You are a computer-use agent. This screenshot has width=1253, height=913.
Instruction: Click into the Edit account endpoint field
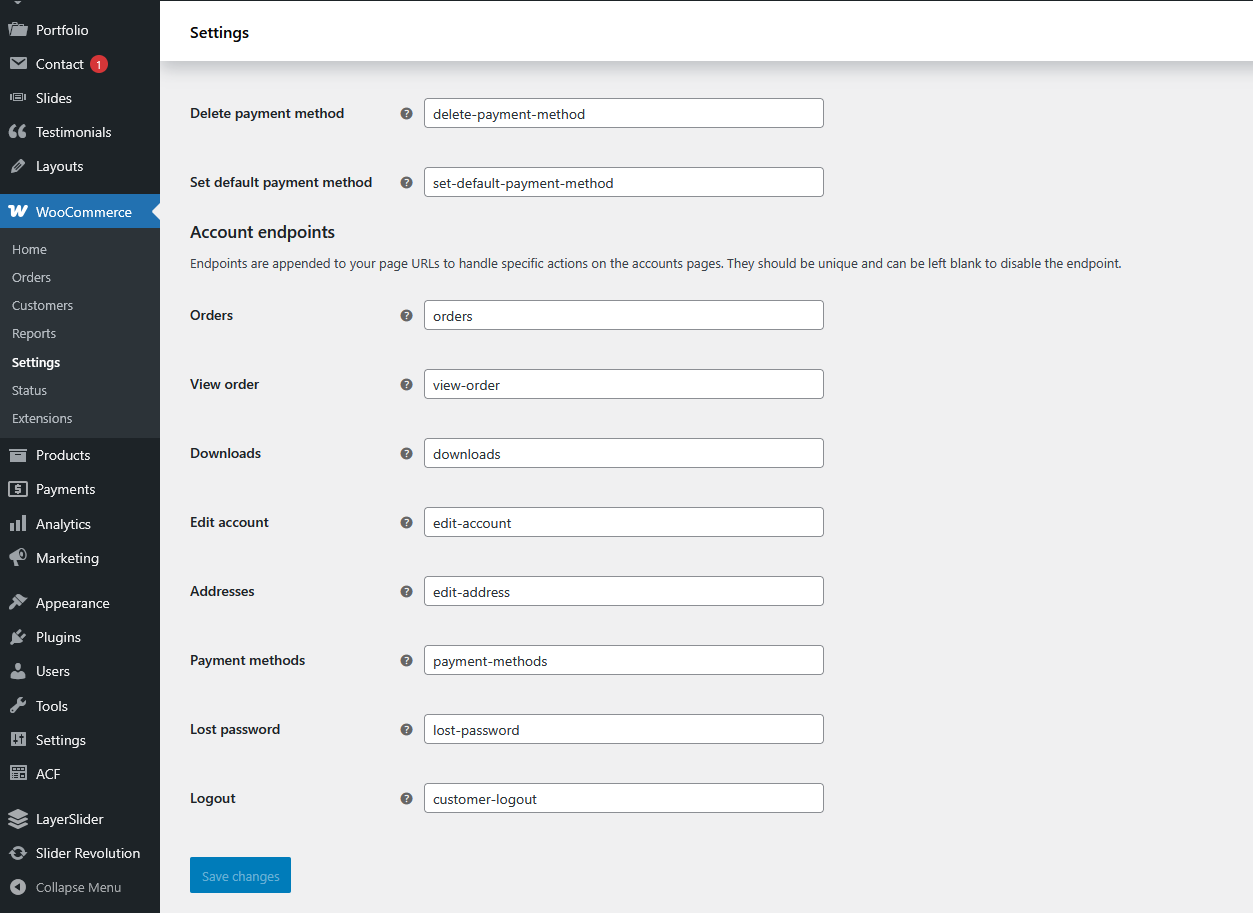623,522
